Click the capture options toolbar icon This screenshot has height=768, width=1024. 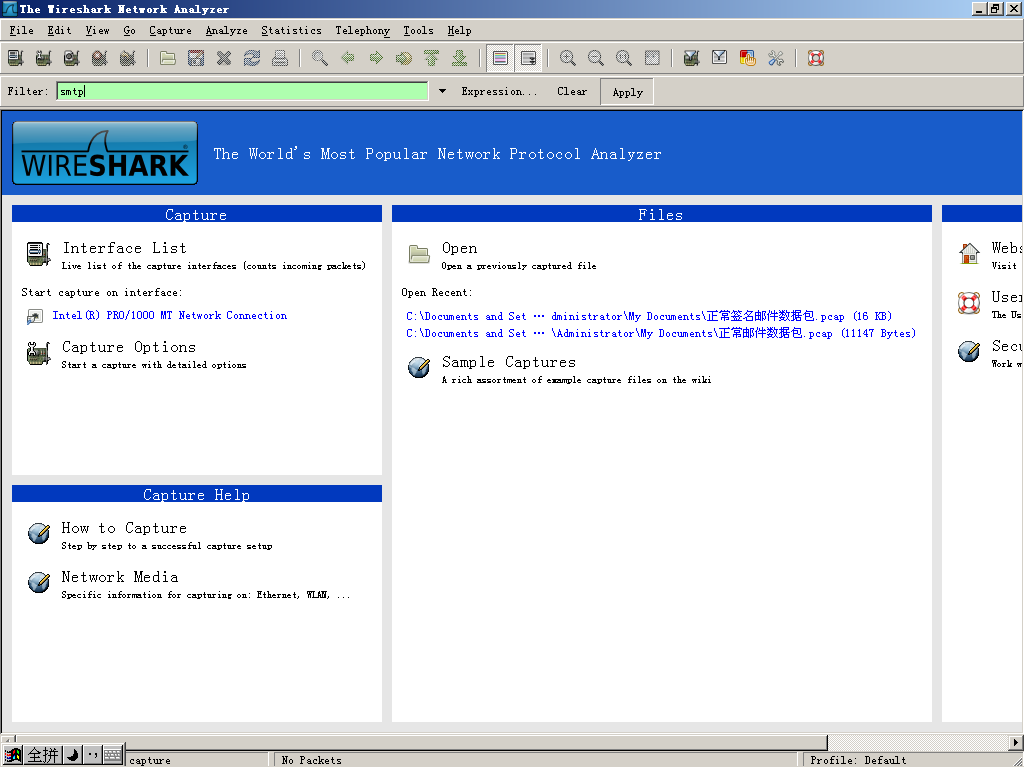pos(44,58)
